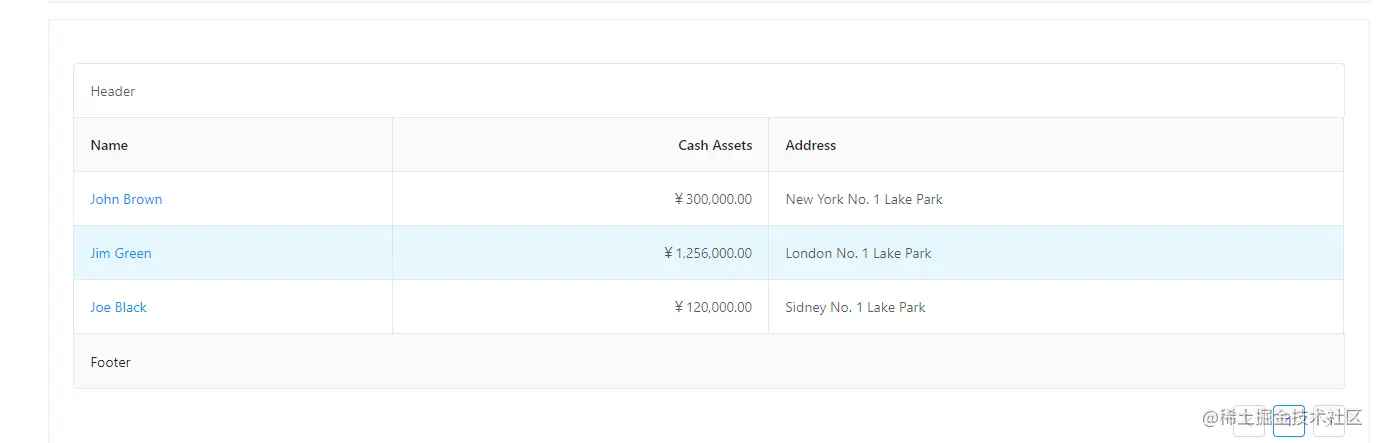Viewport: 1378px width, 443px height.
Task: Open the Jim Green link
Action: click(121, 253)
